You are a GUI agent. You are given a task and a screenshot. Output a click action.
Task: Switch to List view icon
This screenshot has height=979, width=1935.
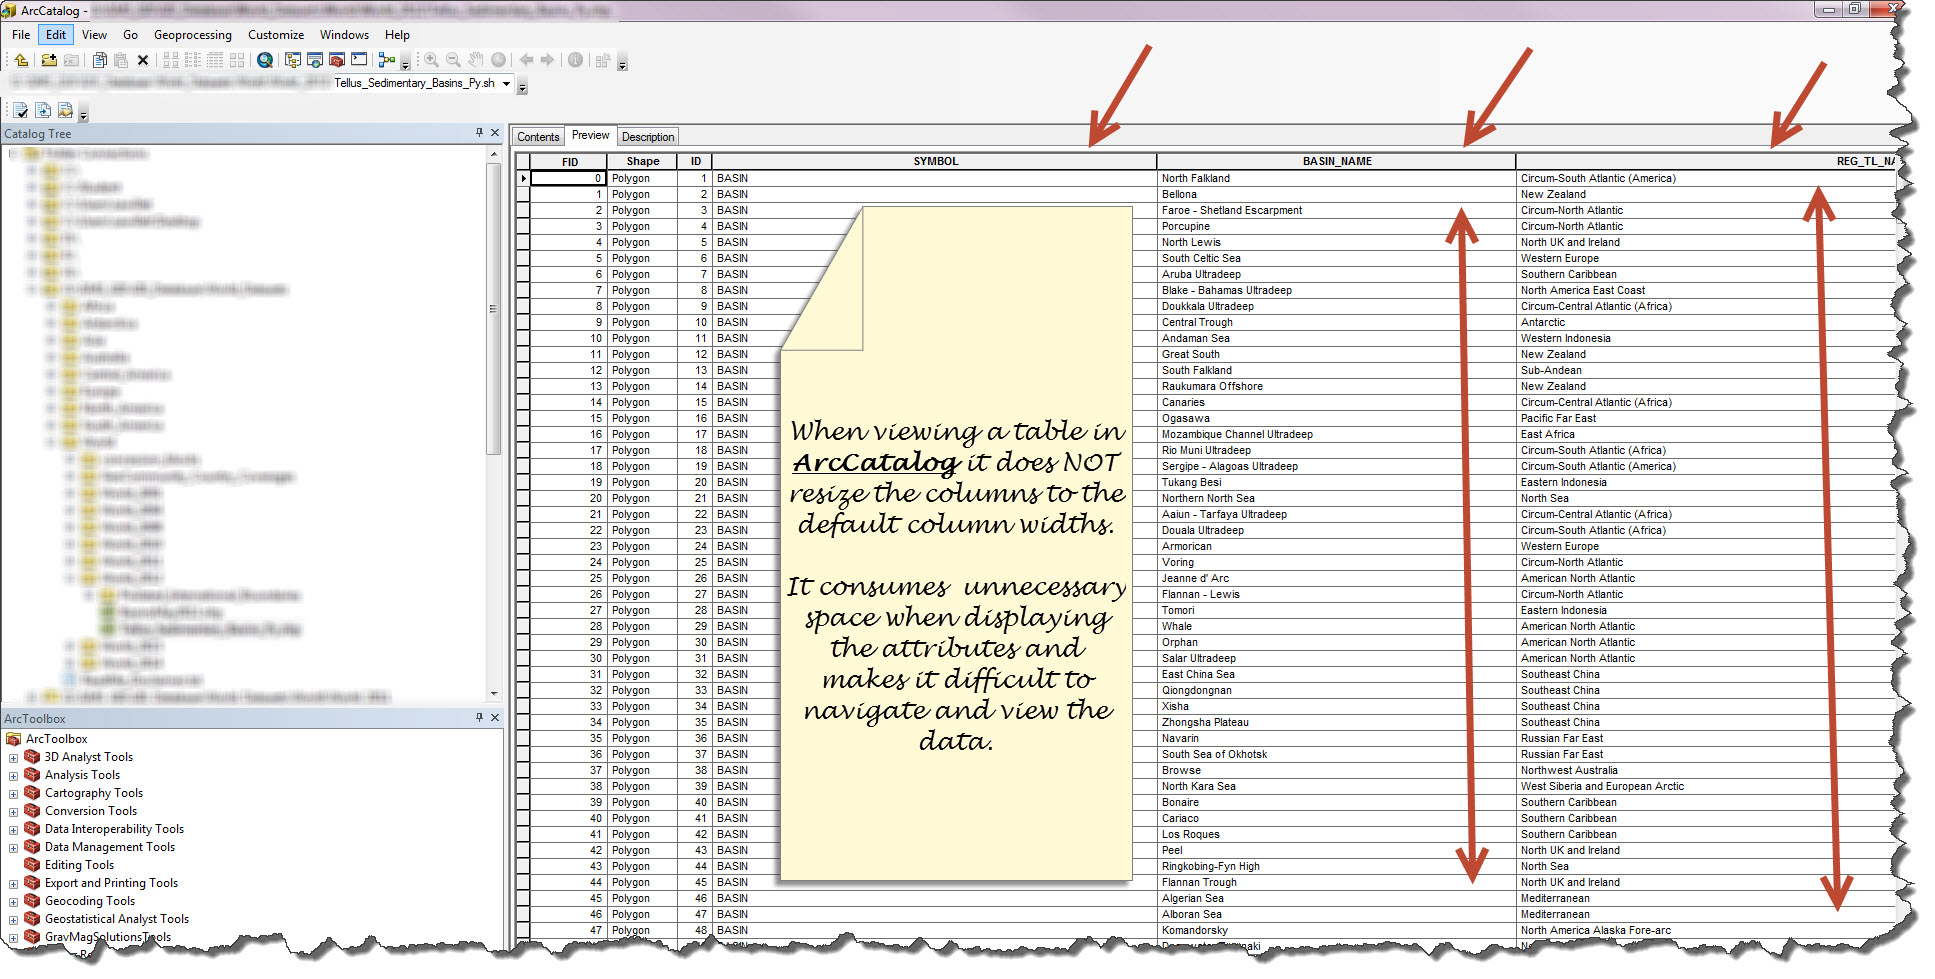(193, 60)
